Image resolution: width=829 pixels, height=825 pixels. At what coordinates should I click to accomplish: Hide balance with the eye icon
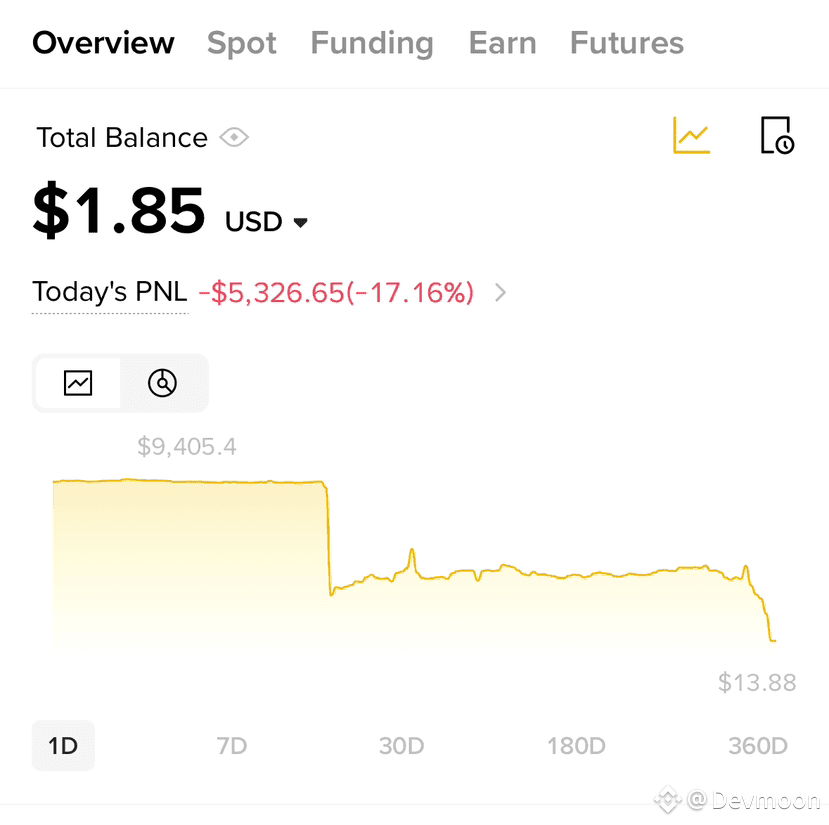234,138
